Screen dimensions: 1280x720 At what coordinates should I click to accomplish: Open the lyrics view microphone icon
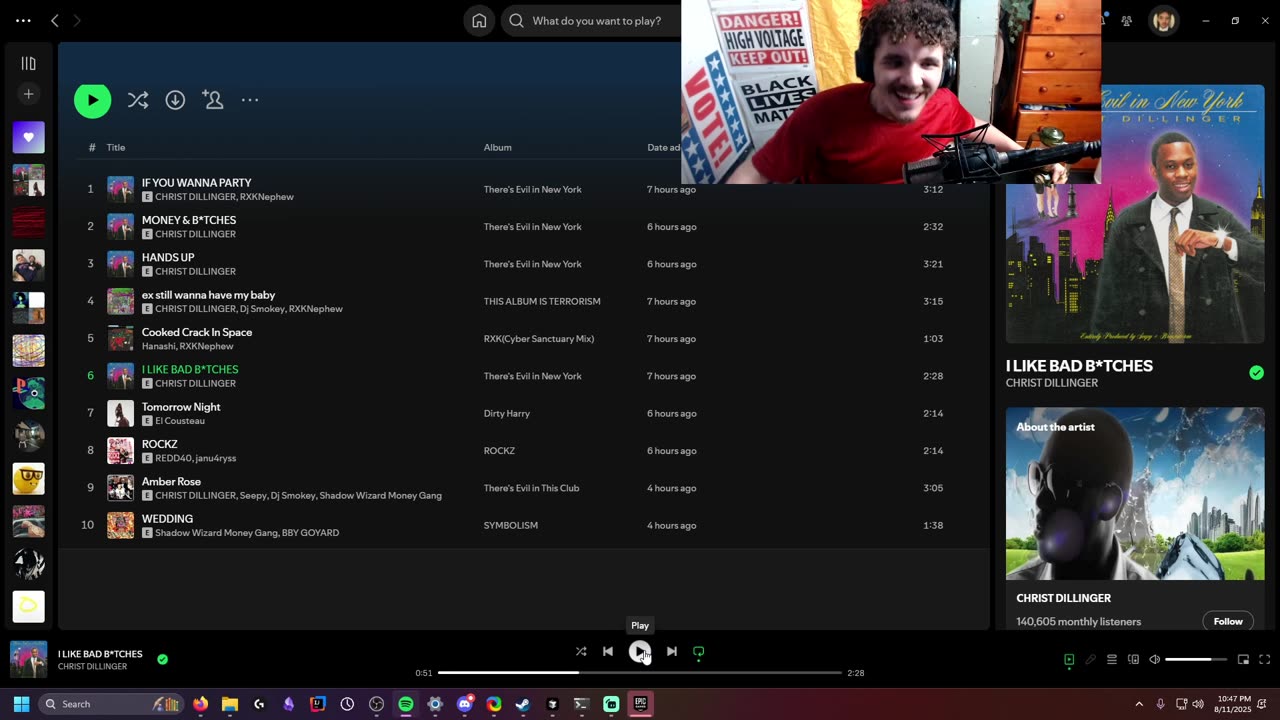[1090, 660]
